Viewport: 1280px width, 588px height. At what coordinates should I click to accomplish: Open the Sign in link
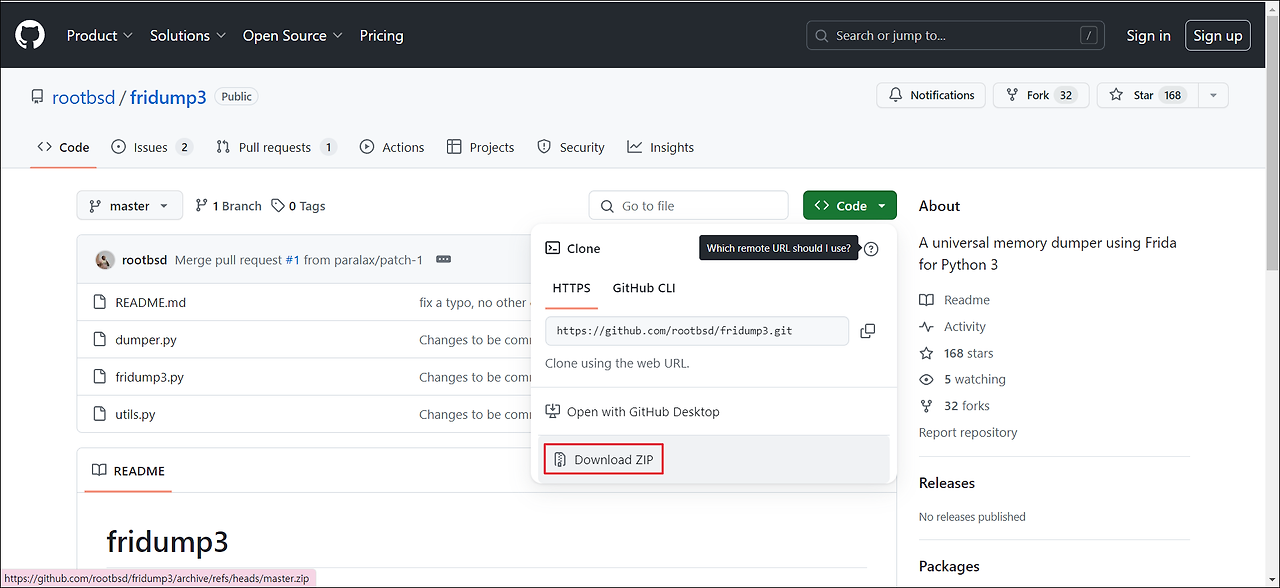pos(1148,35)
